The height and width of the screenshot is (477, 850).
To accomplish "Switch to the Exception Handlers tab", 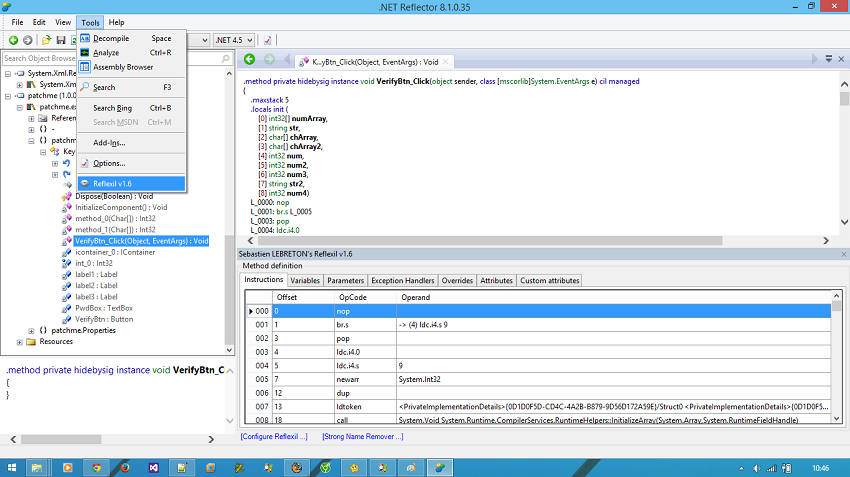I will tap(403, 280).
